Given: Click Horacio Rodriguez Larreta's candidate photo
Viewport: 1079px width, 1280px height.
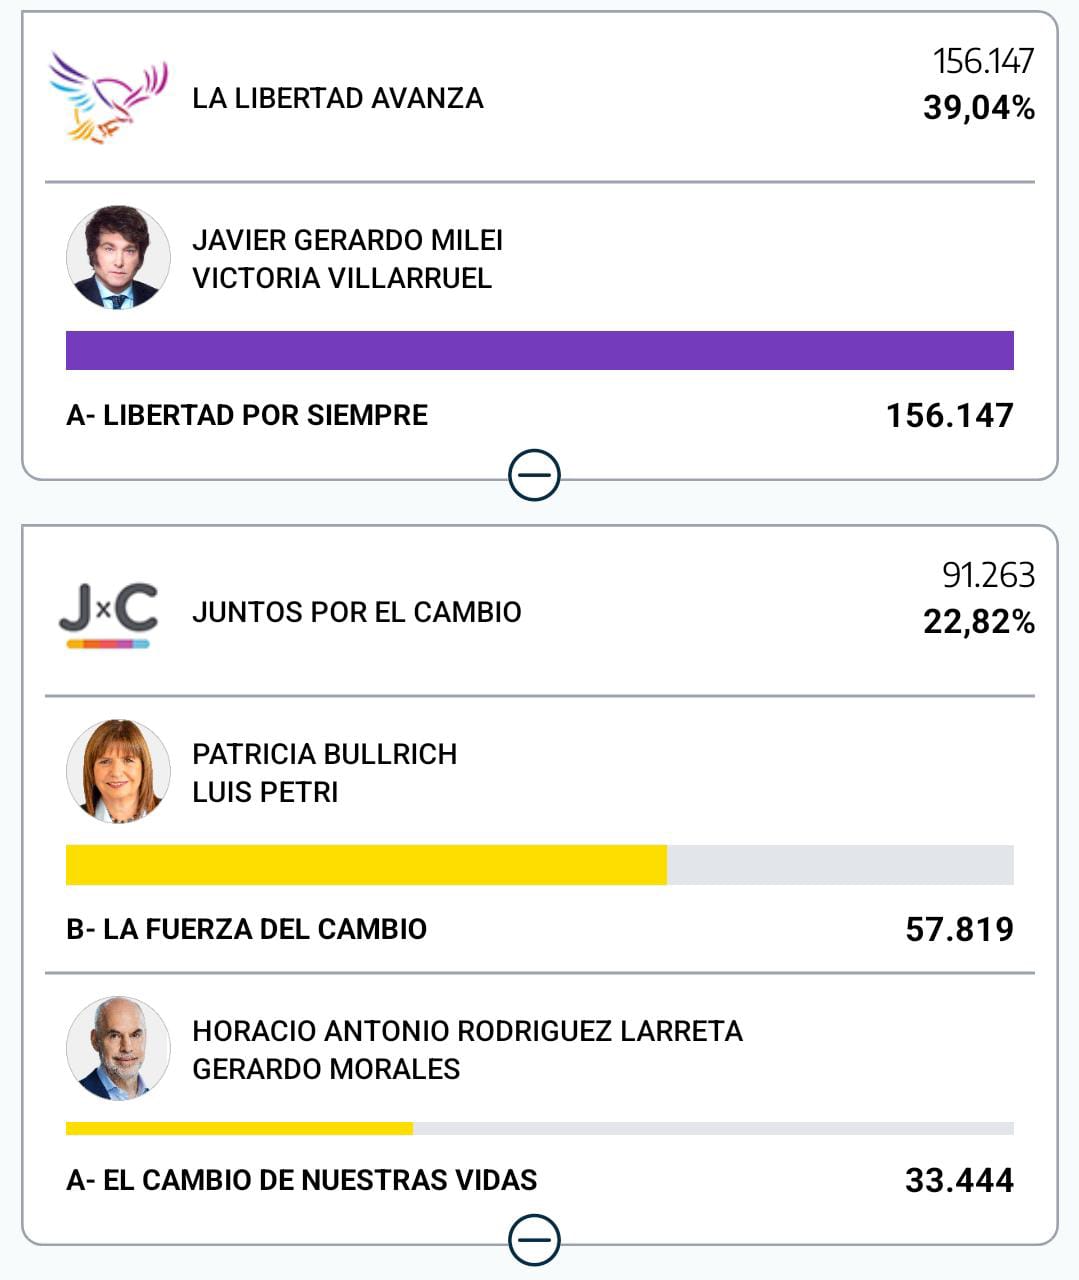Looking at the screenshot, I should coord(118,1049).
